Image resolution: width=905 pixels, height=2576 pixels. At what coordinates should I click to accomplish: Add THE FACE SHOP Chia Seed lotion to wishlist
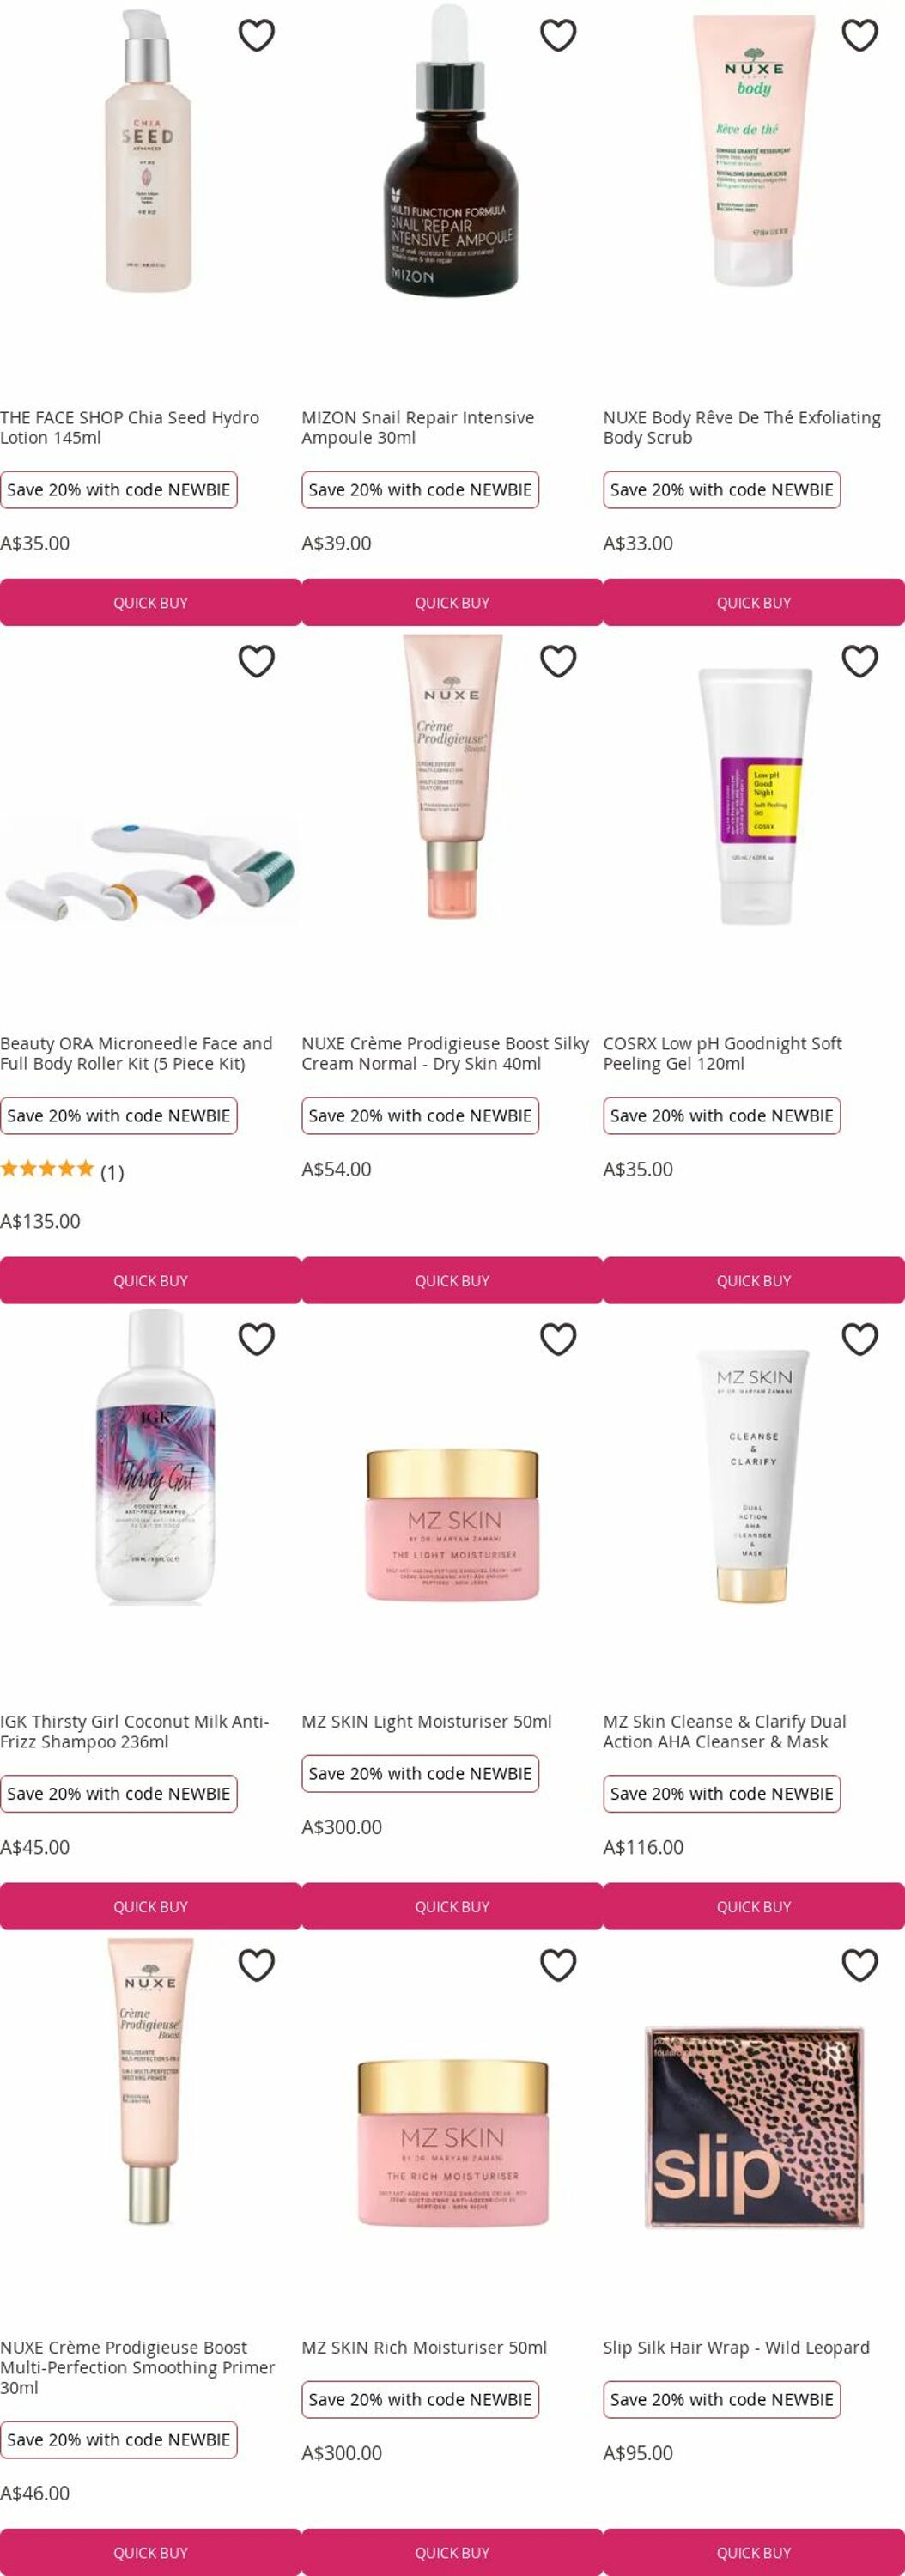(x=257, y=35)
